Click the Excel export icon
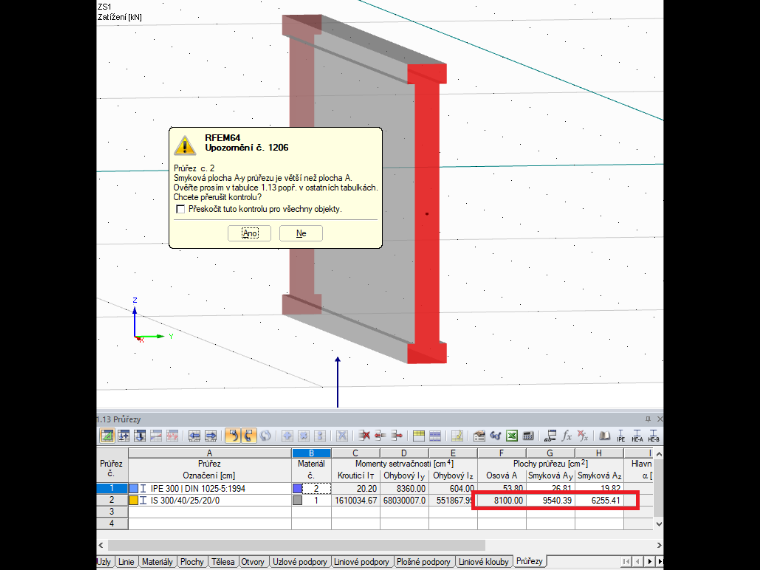 coord(512,436)
